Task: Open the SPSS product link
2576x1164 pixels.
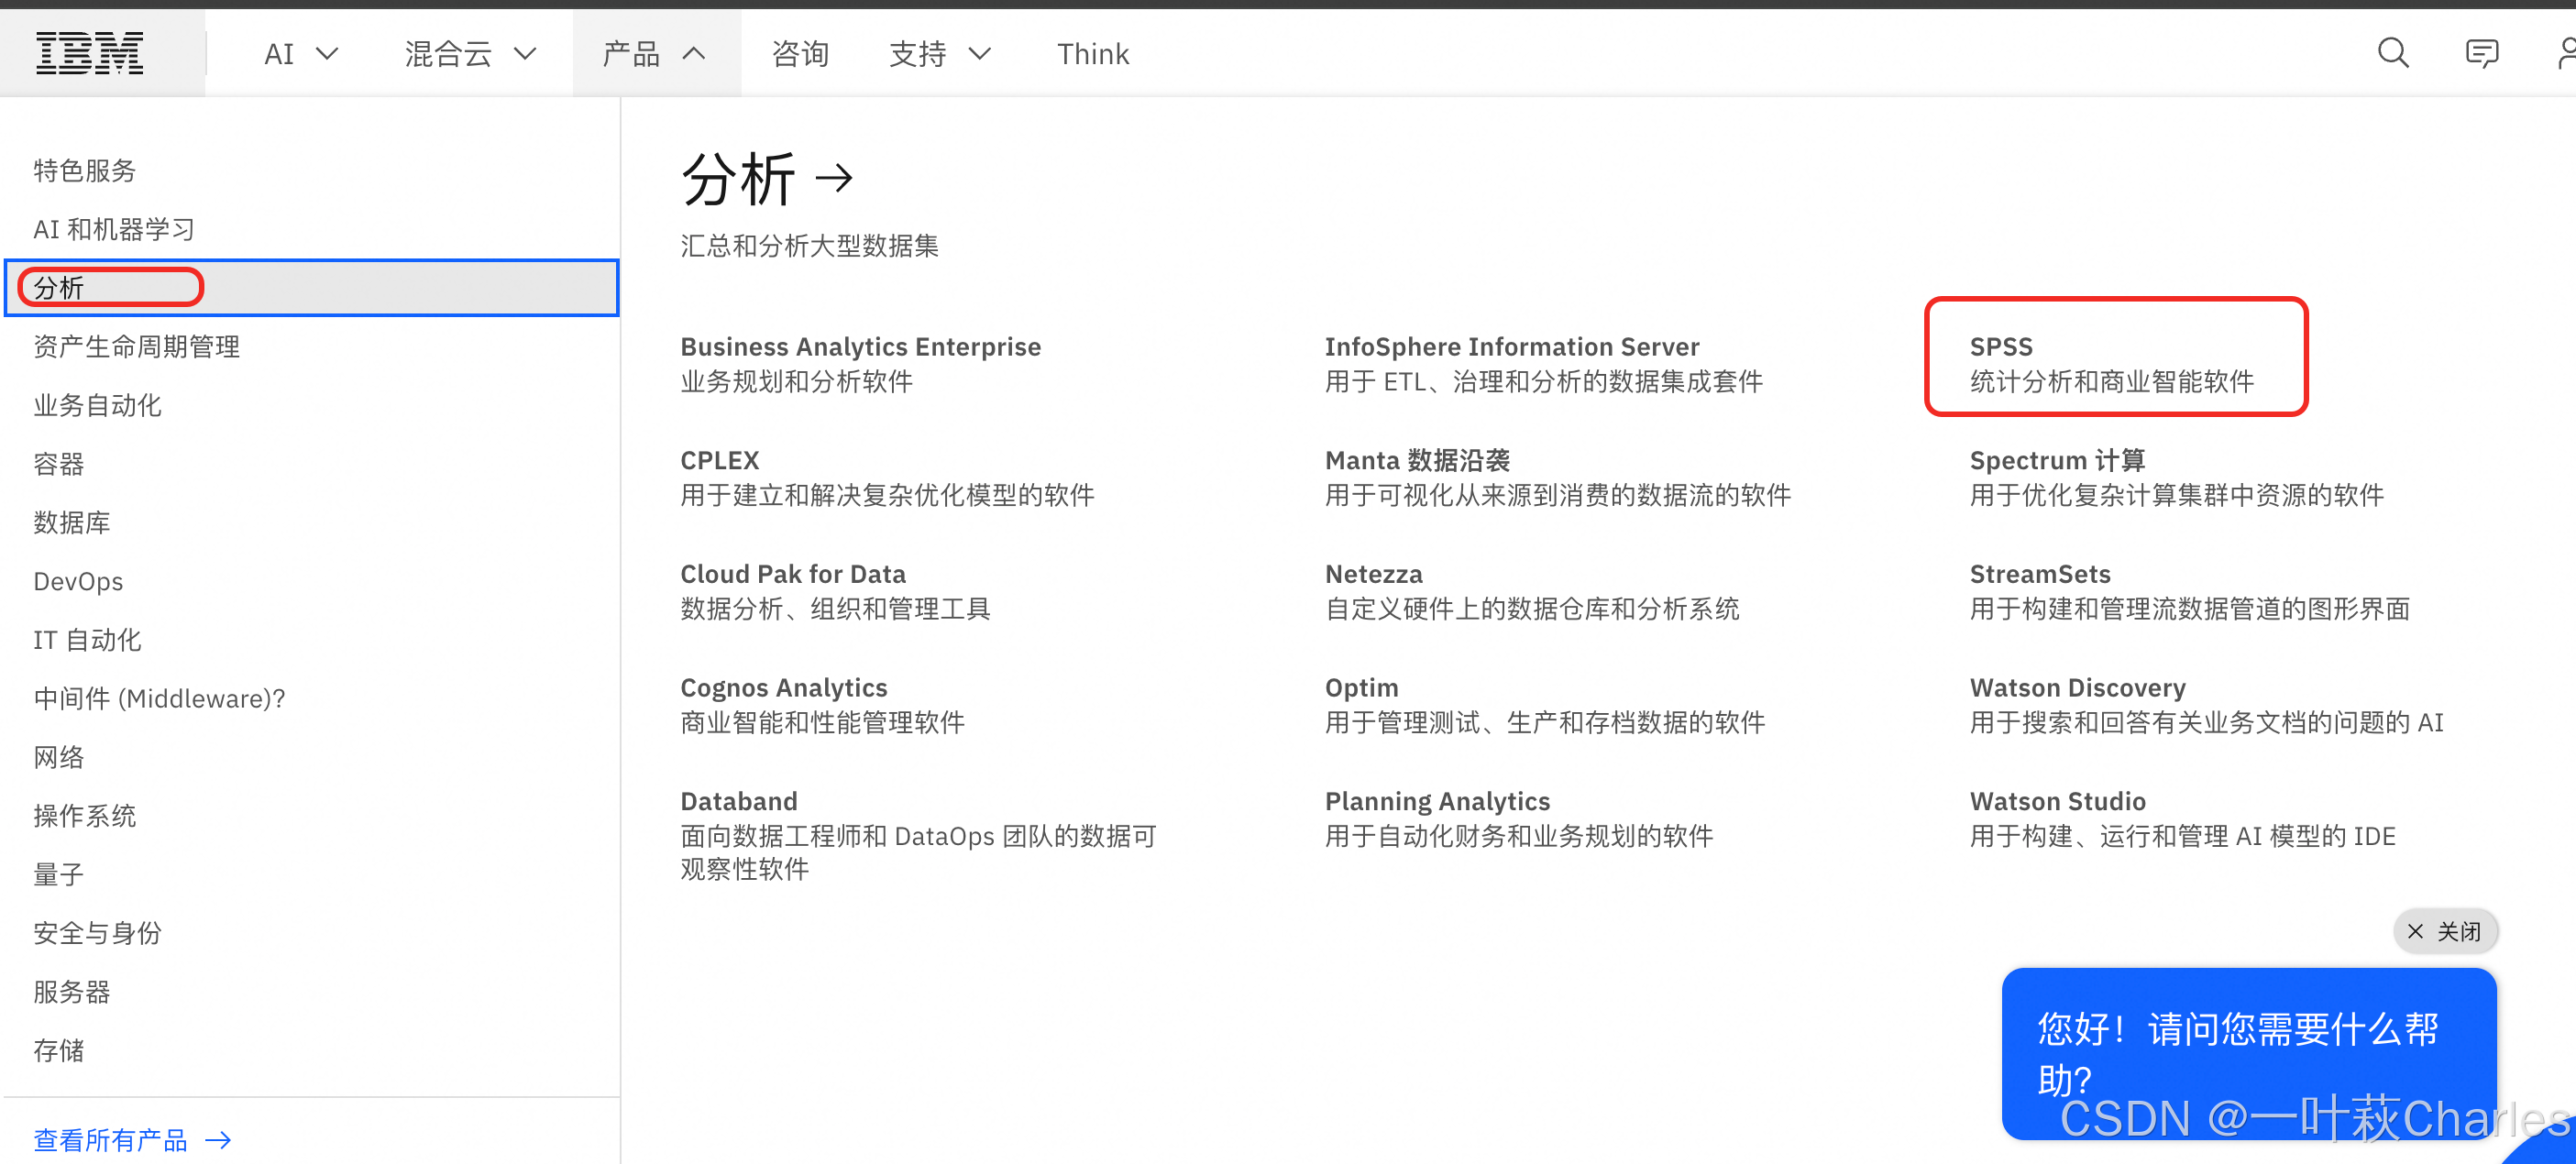Action: point(2000,347)
